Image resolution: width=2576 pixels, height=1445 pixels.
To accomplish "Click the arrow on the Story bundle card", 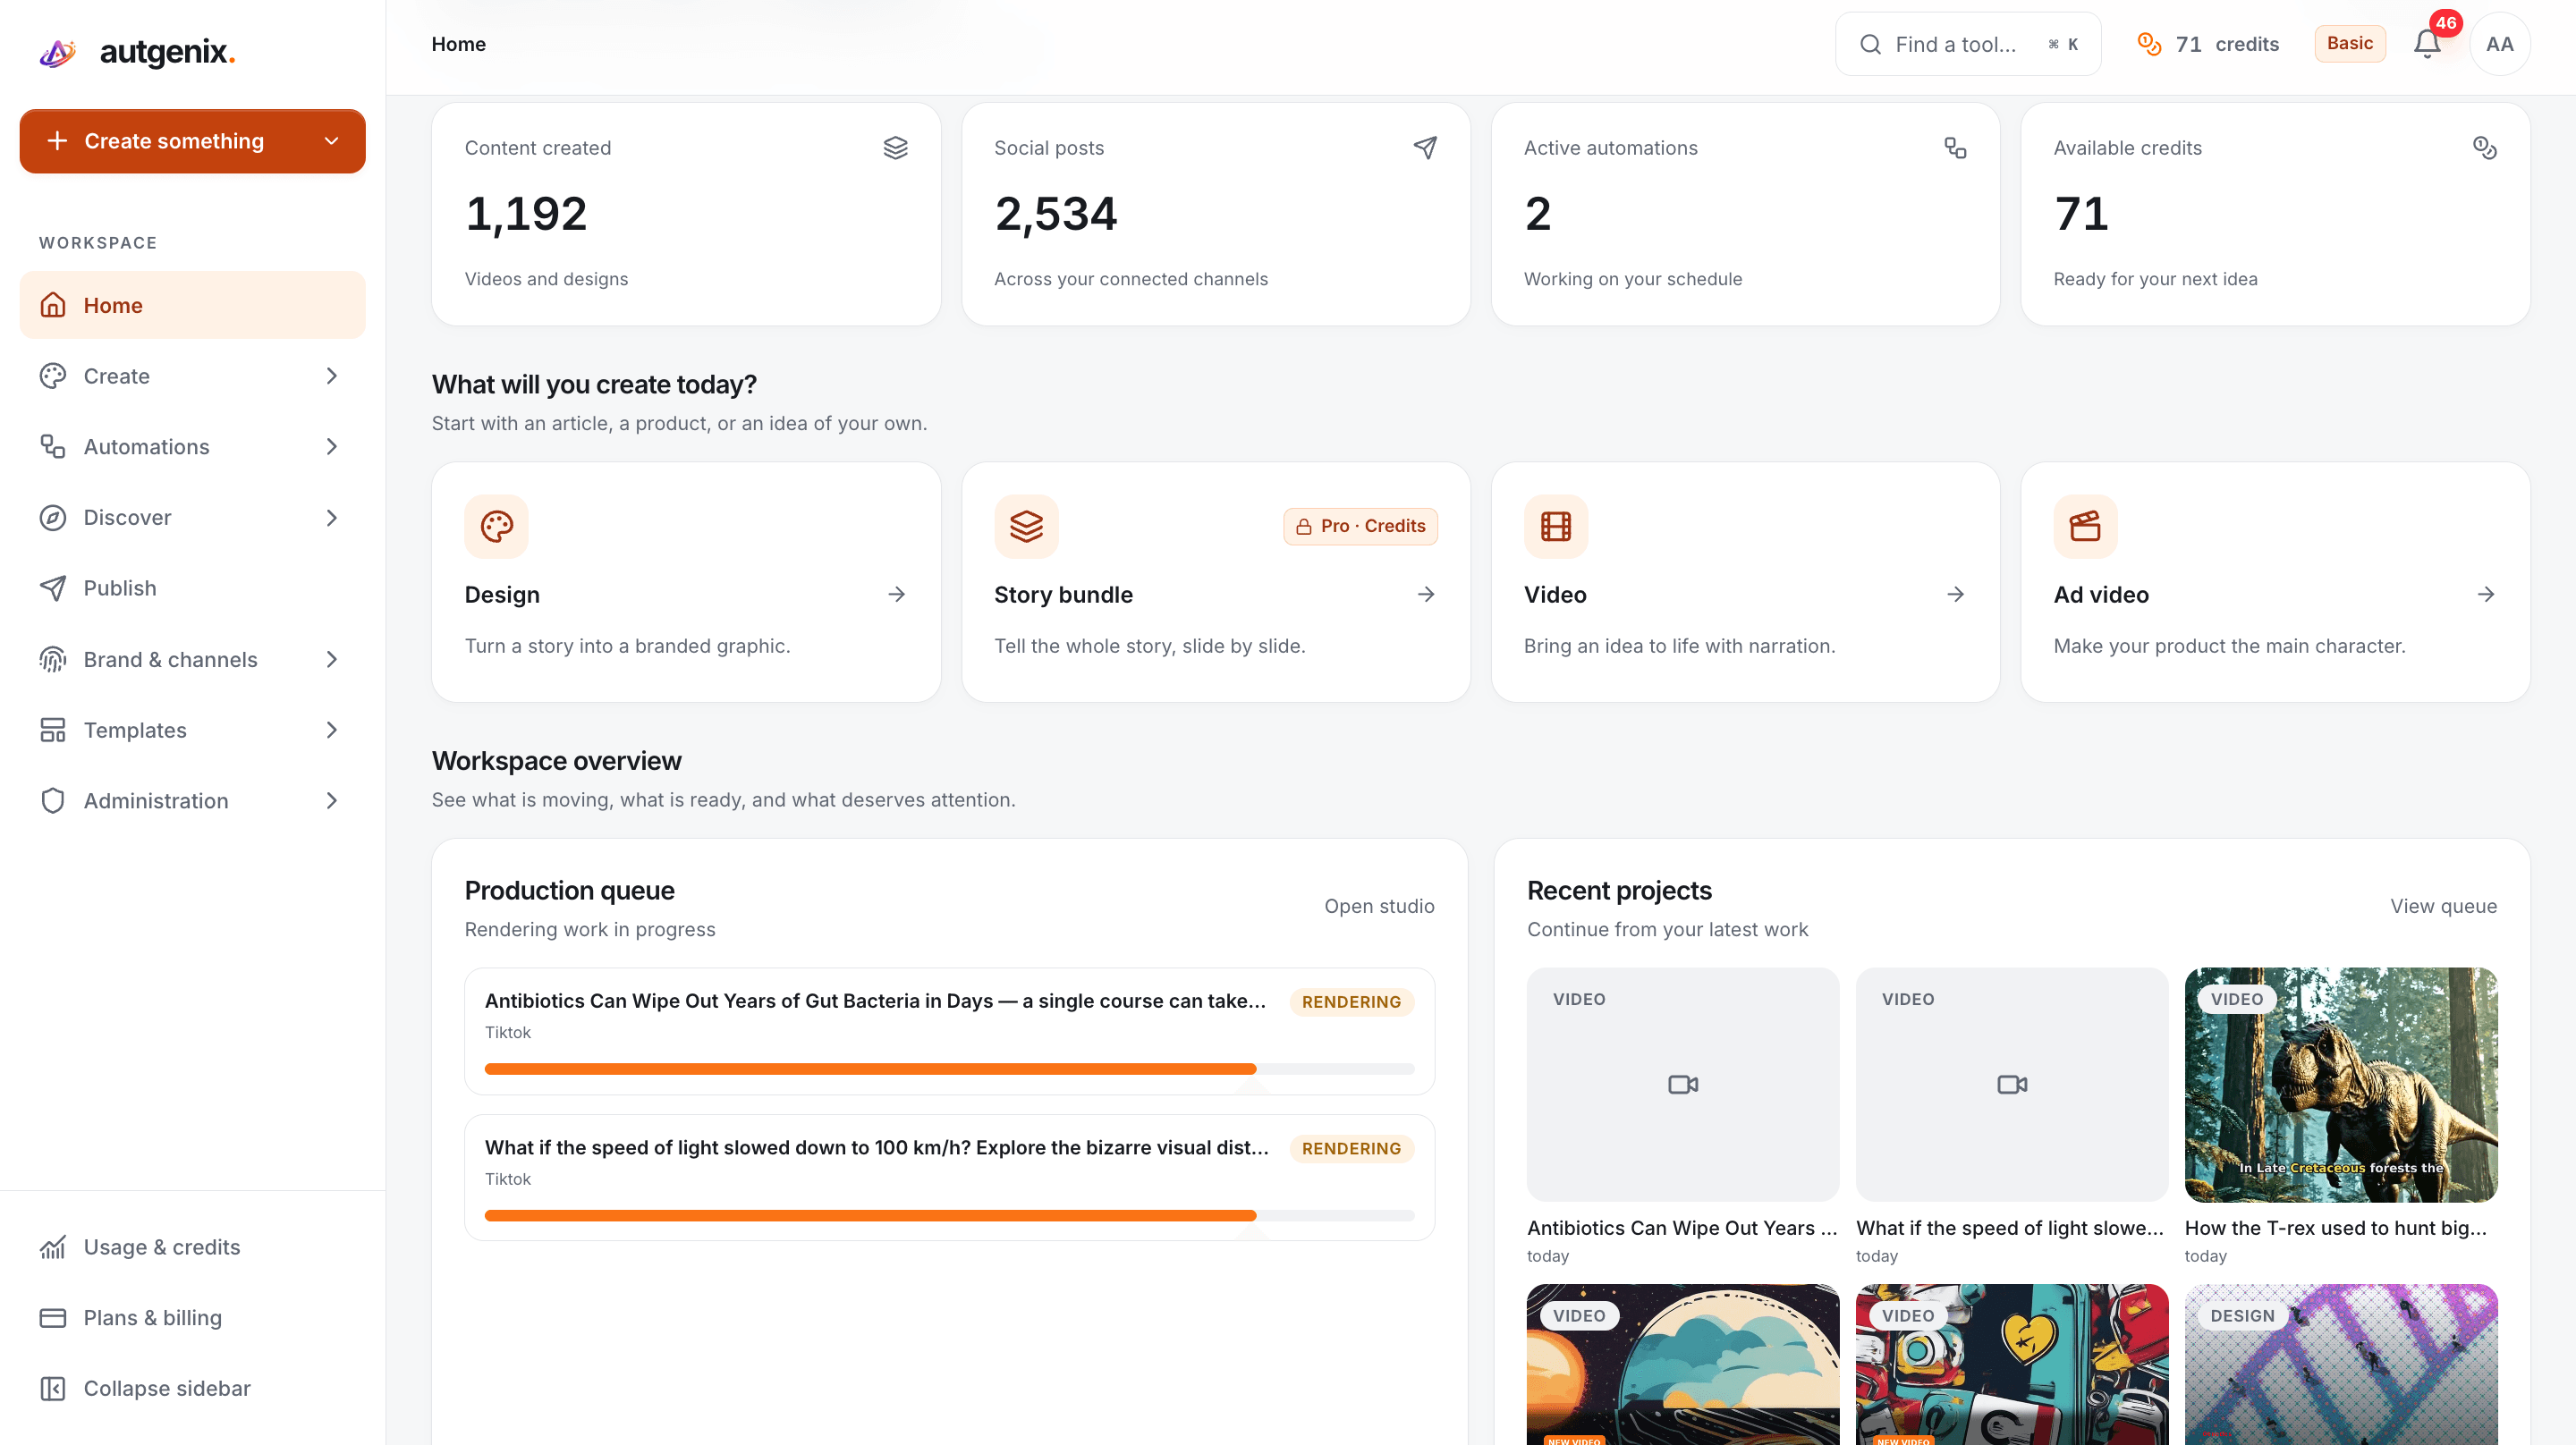I will coord(1426,595).
